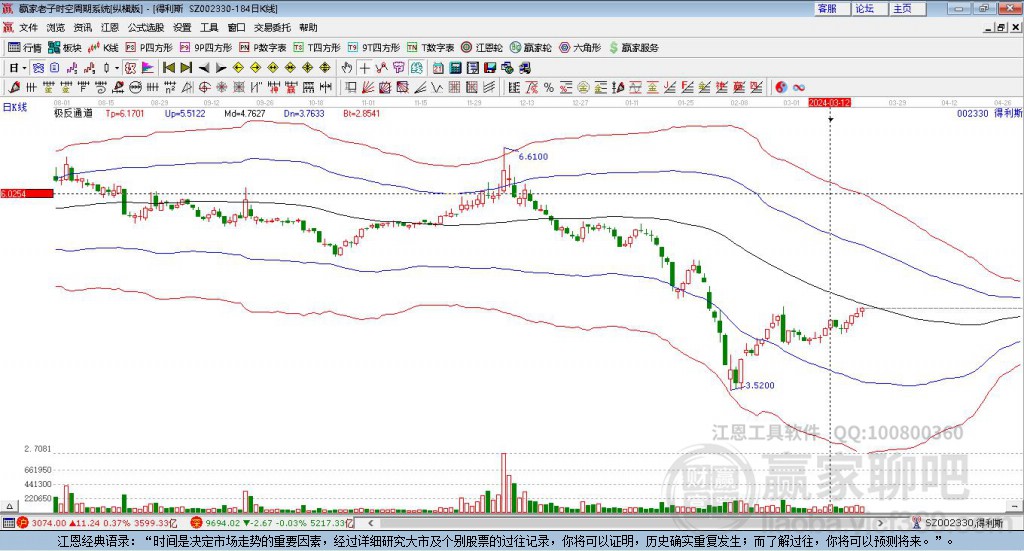Viewport: 1024px width, 551px height.
Task: Open the 板块 sector view
Action: [x=65, y=48]
